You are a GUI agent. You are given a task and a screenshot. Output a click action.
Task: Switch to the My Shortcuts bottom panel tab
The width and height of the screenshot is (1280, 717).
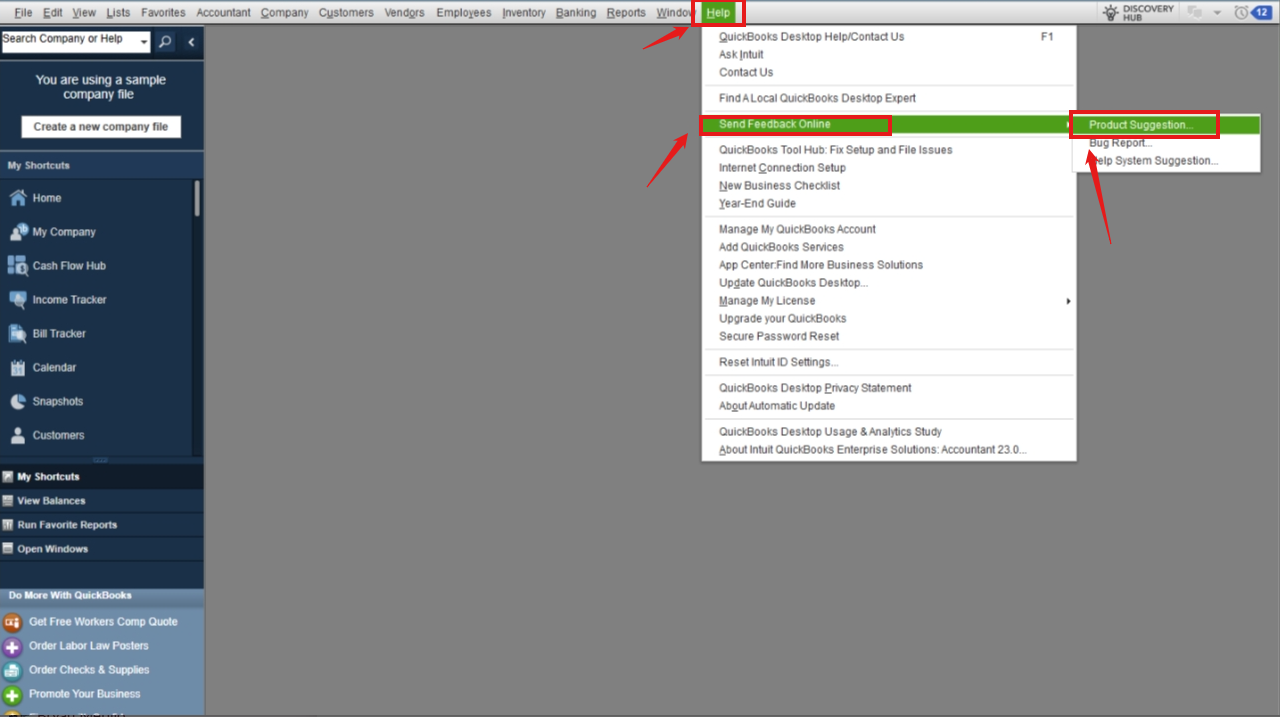[x=102, y=477]
